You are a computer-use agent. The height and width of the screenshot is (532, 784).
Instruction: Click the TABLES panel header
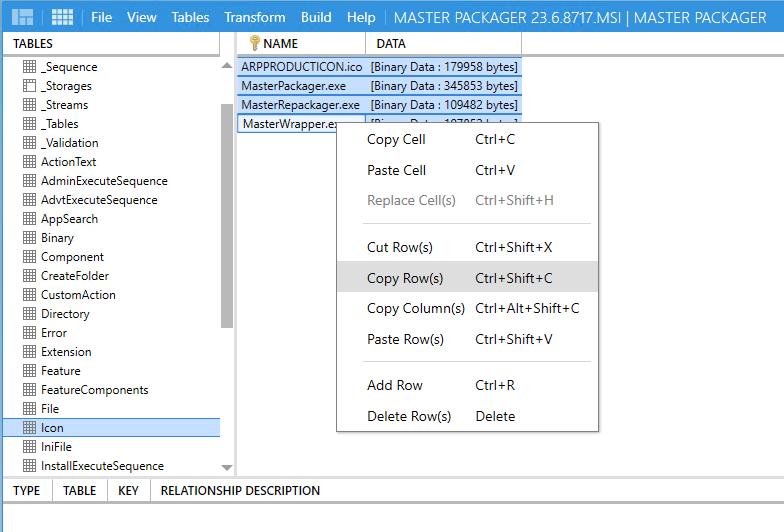(111, 44)
